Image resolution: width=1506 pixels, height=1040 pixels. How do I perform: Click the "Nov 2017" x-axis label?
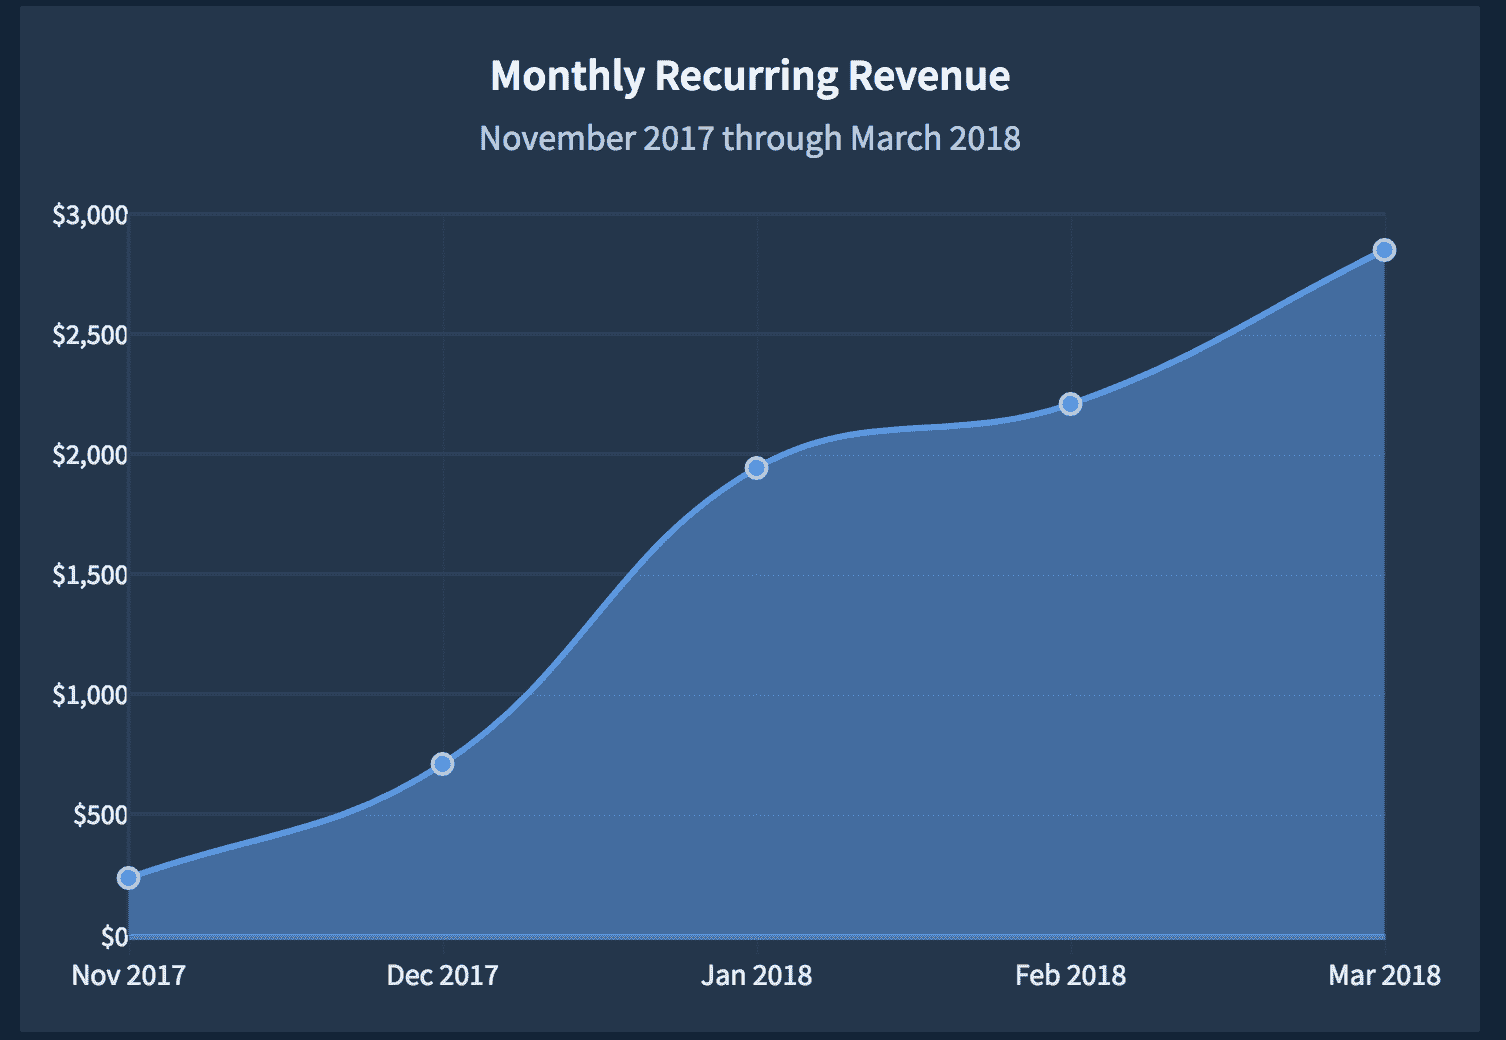coord(128,975)
